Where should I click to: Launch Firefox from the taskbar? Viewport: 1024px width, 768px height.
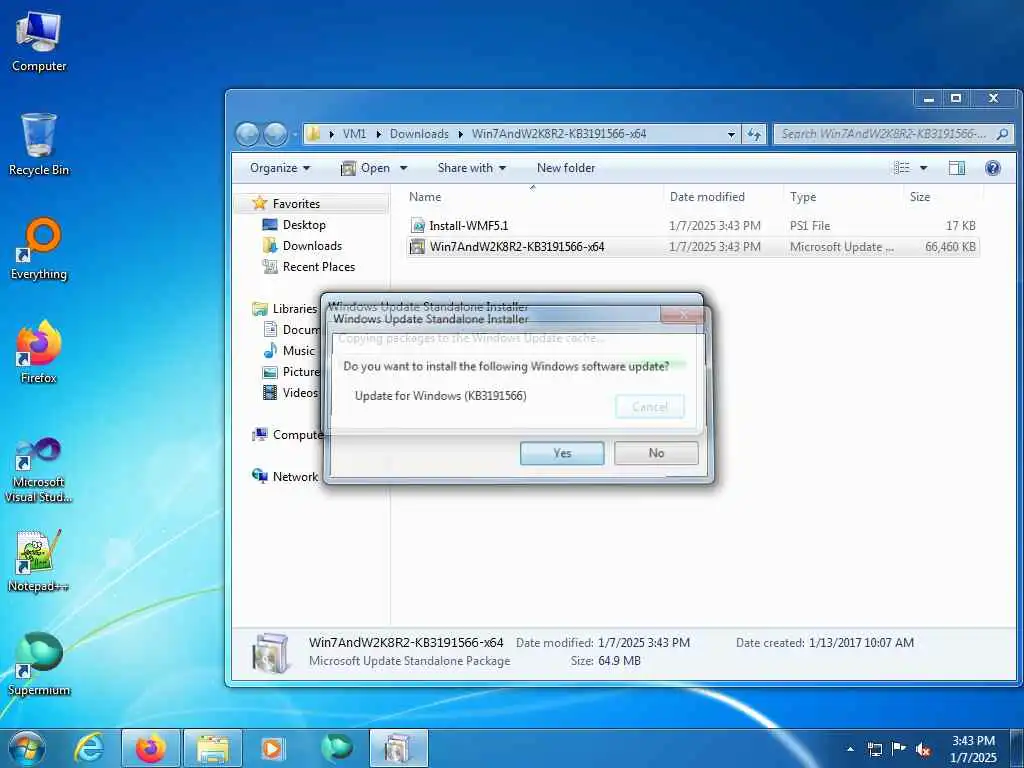coord(151,748)
